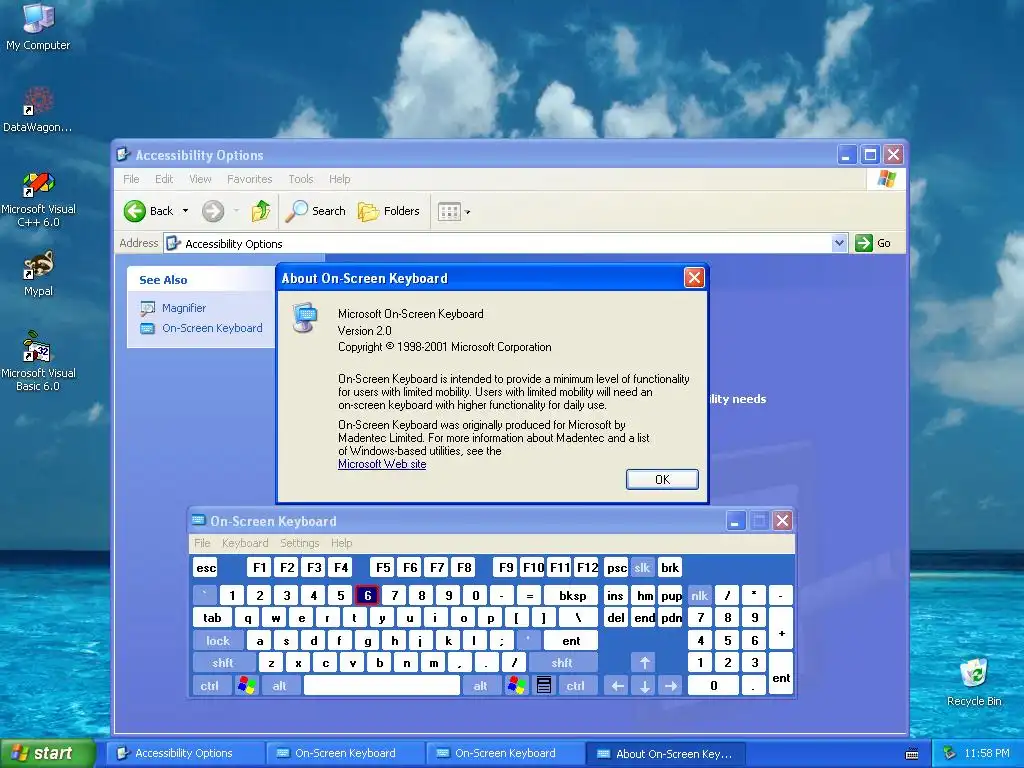
Task: Click the right Windows logo key
Action: pos(516,686)
